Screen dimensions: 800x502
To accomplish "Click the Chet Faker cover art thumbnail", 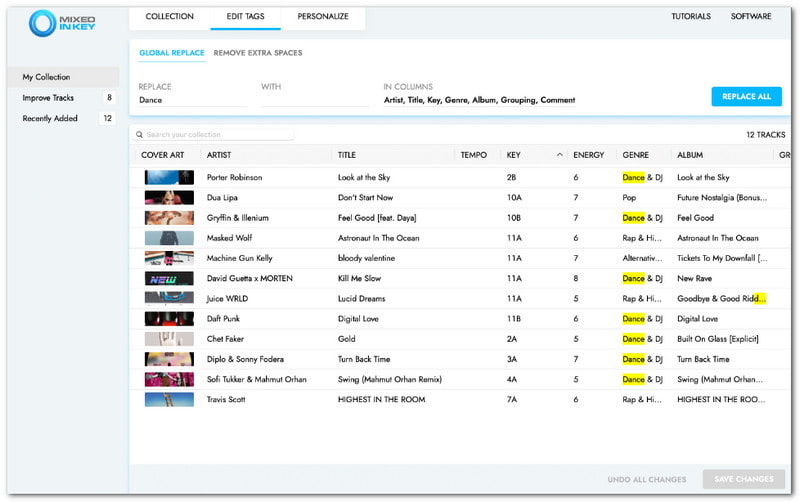I will click(169, 339).
